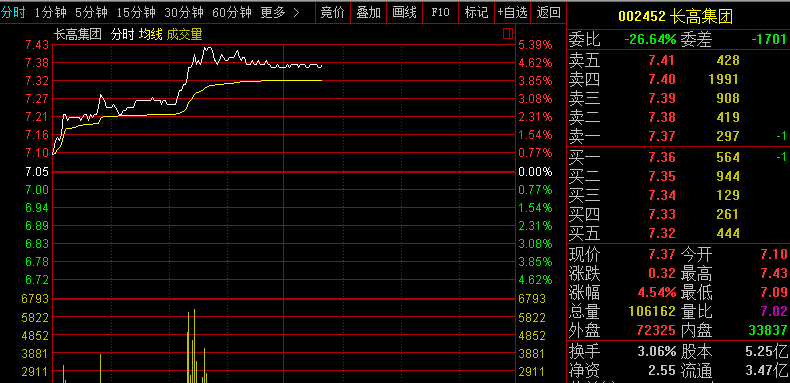Screen dimensions: 790x383
Task: Select the 1分钟 timeframe tab
Action: [x=50, y=13]
